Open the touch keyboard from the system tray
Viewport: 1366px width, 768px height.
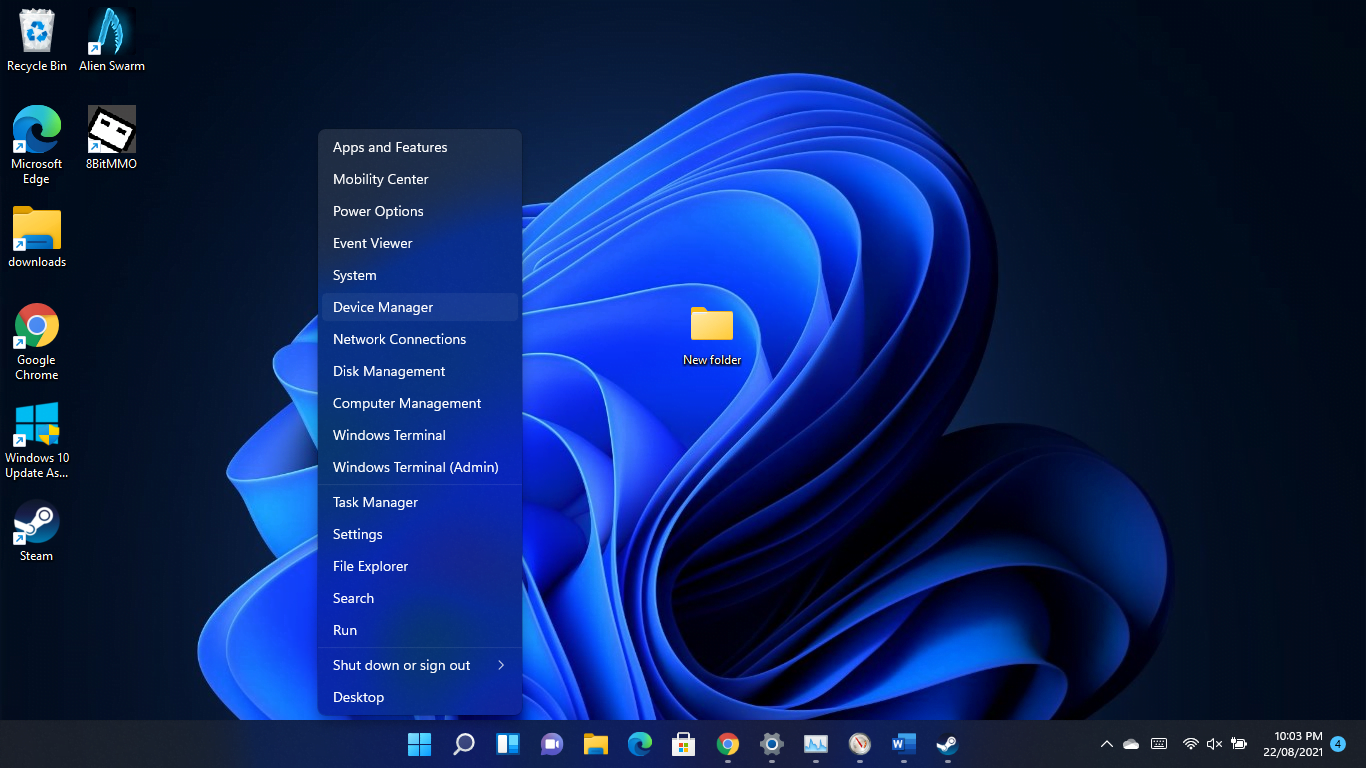[x=1158, y=744]
